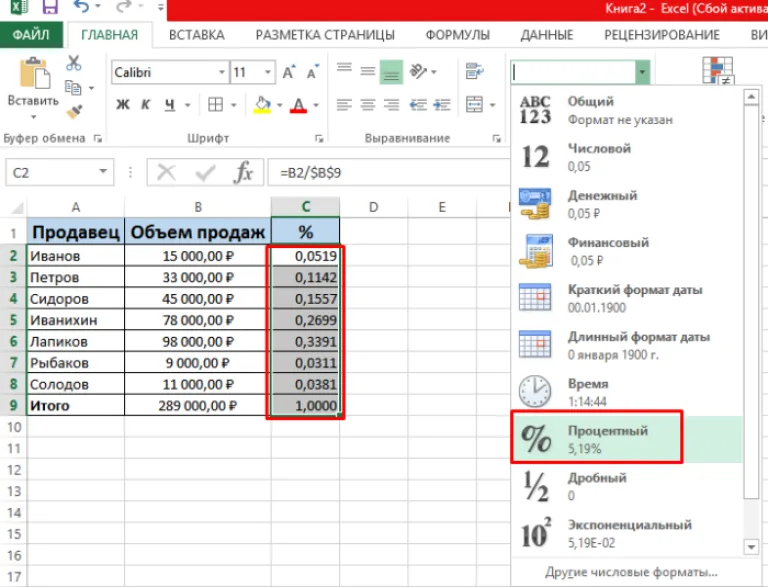
Task: Choose the Денежный currency format
Action: [x=627, y=205]
